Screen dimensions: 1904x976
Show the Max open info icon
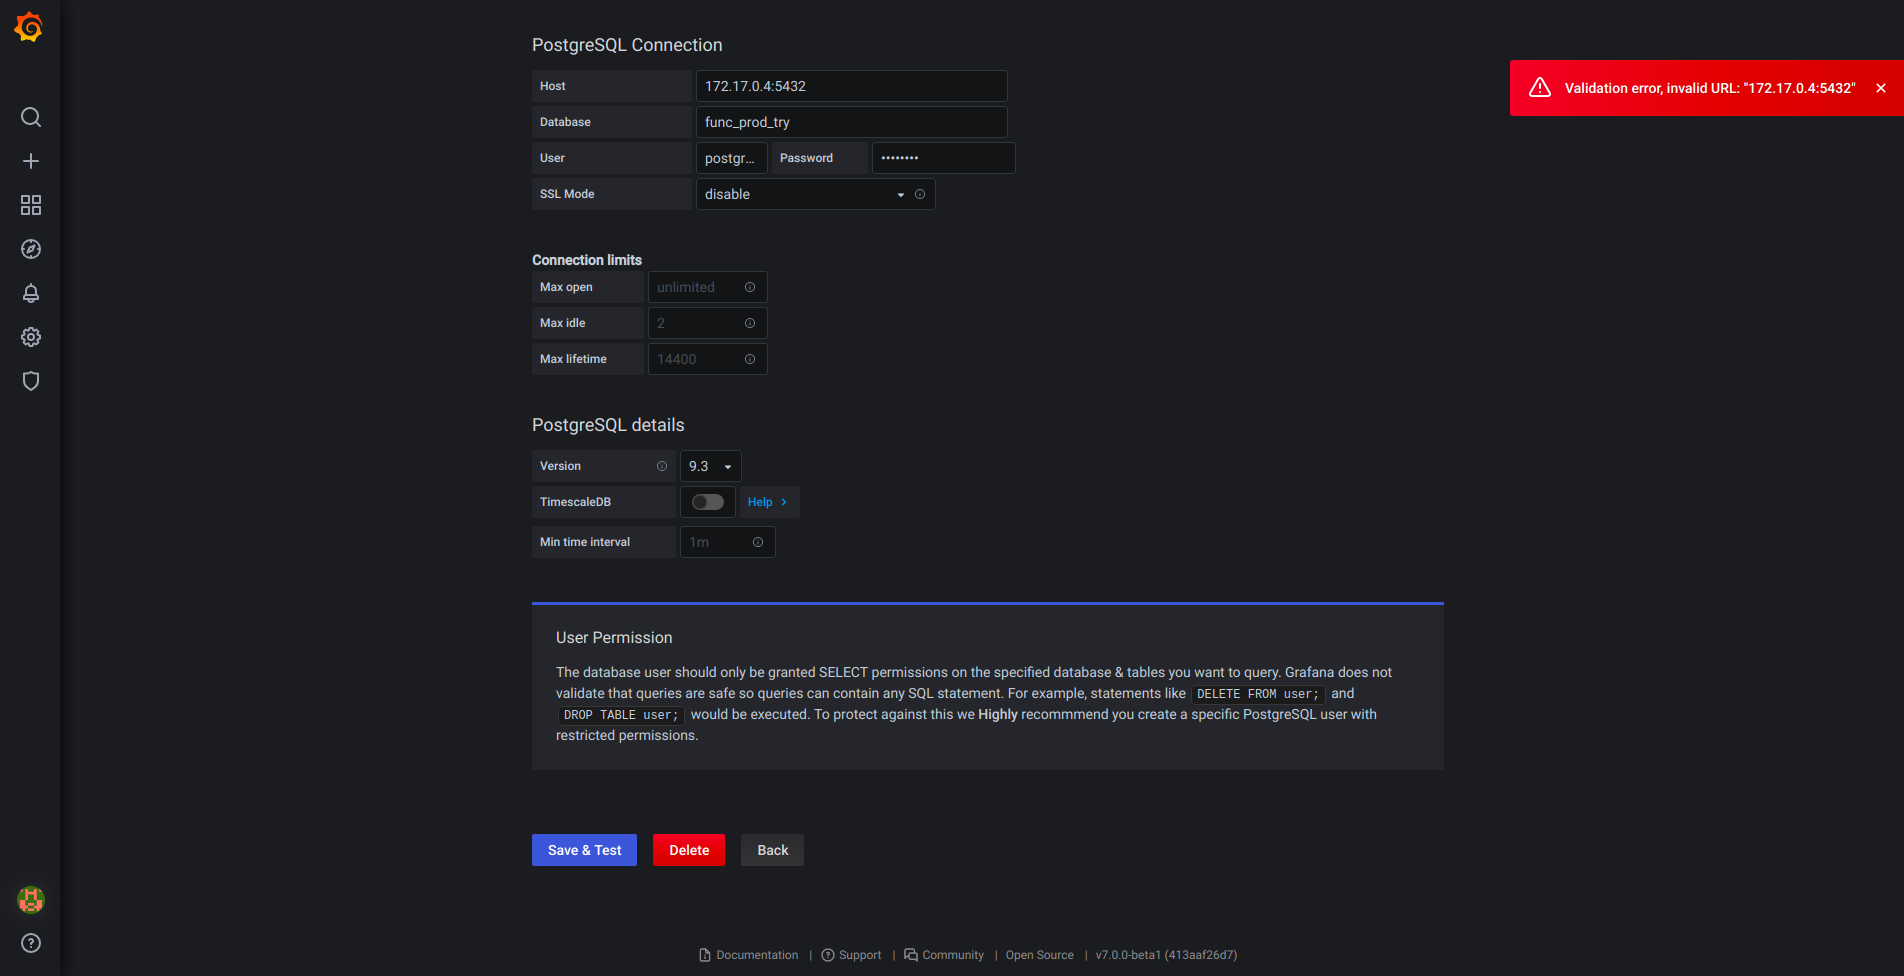coord(750,287)
